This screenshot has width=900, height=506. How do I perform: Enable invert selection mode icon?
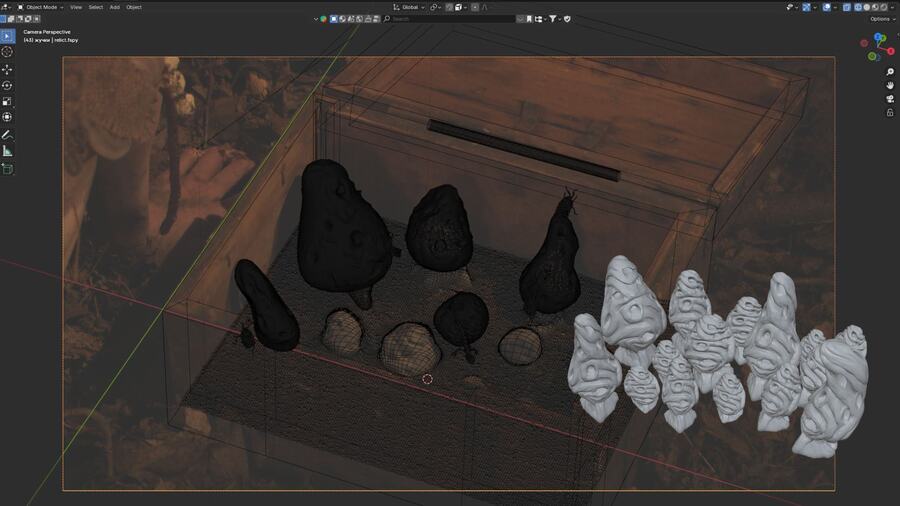[x=28, y=19]
